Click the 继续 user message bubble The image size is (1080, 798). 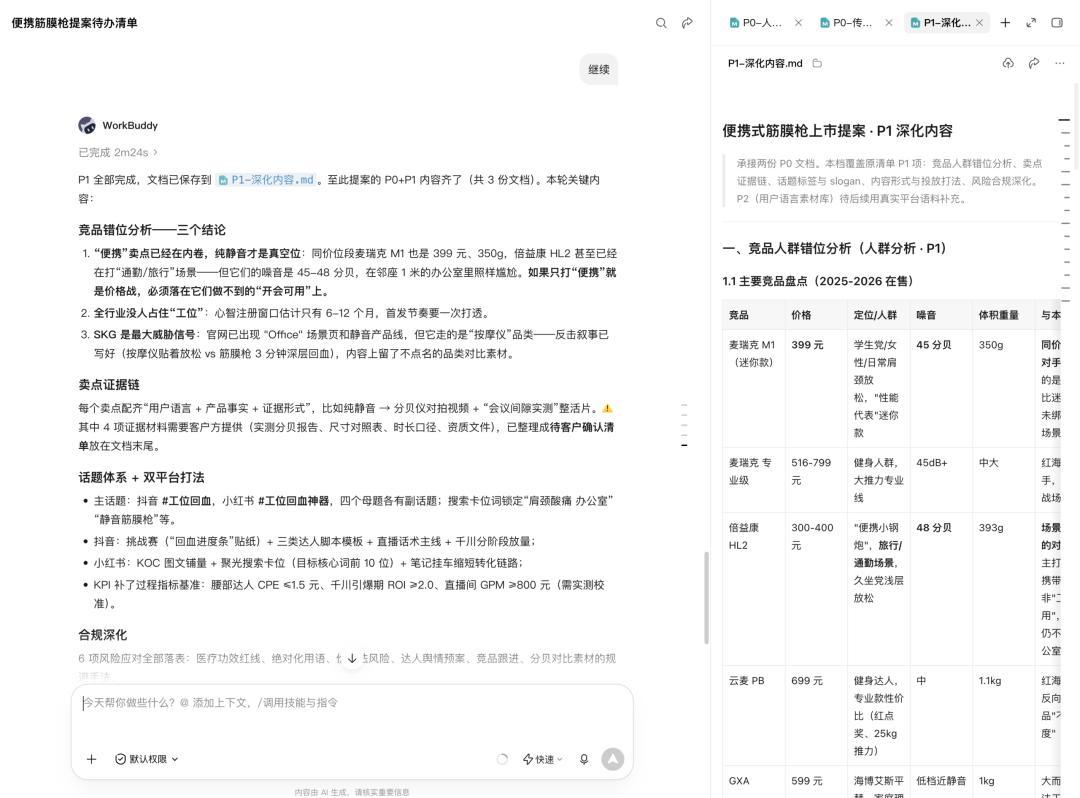click(599, 70)
